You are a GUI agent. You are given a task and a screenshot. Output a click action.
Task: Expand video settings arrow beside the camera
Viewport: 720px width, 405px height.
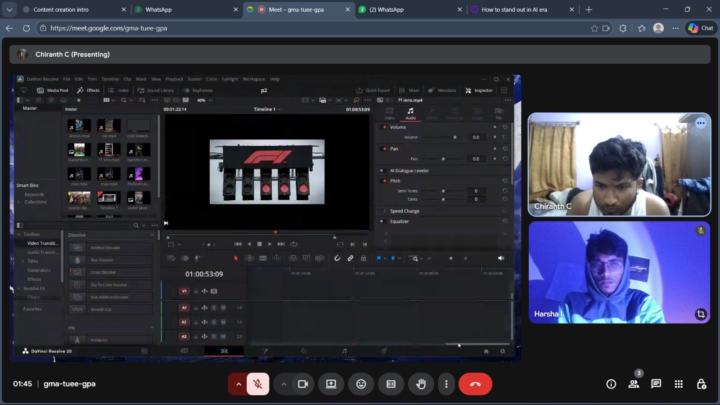point(283,384)
